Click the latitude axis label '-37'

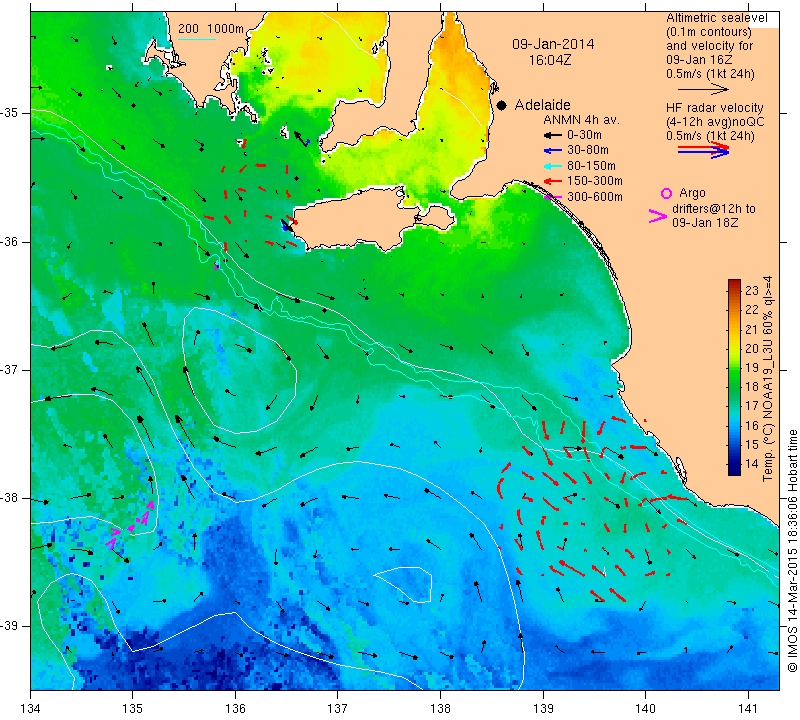pyautogui.click(x=10, y=369)
